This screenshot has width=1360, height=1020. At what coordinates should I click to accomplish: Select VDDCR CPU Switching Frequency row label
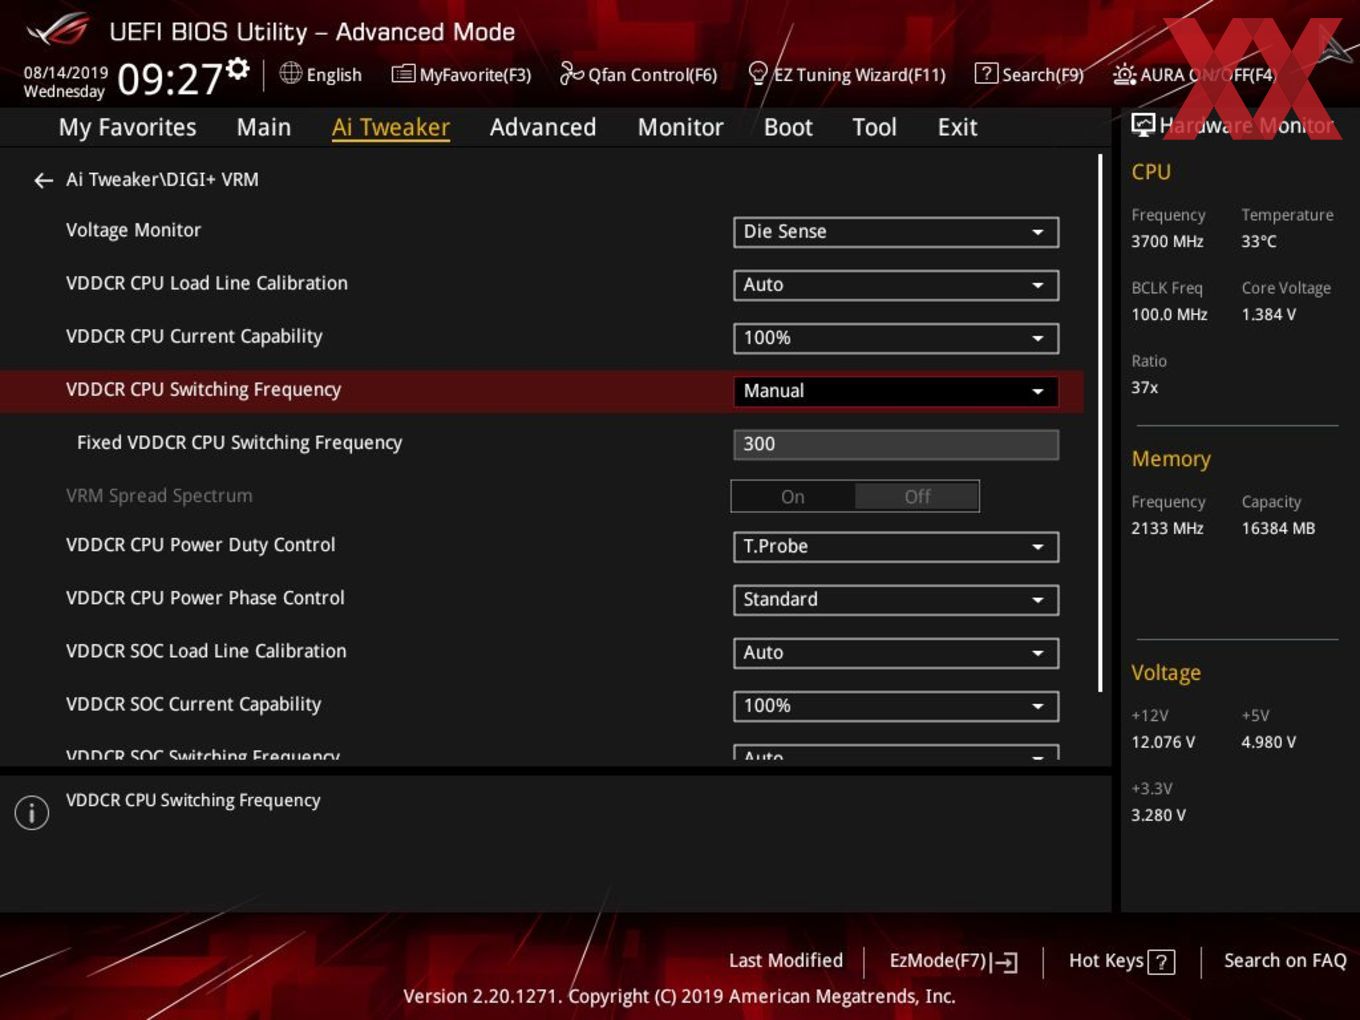[x=203, y=389]
